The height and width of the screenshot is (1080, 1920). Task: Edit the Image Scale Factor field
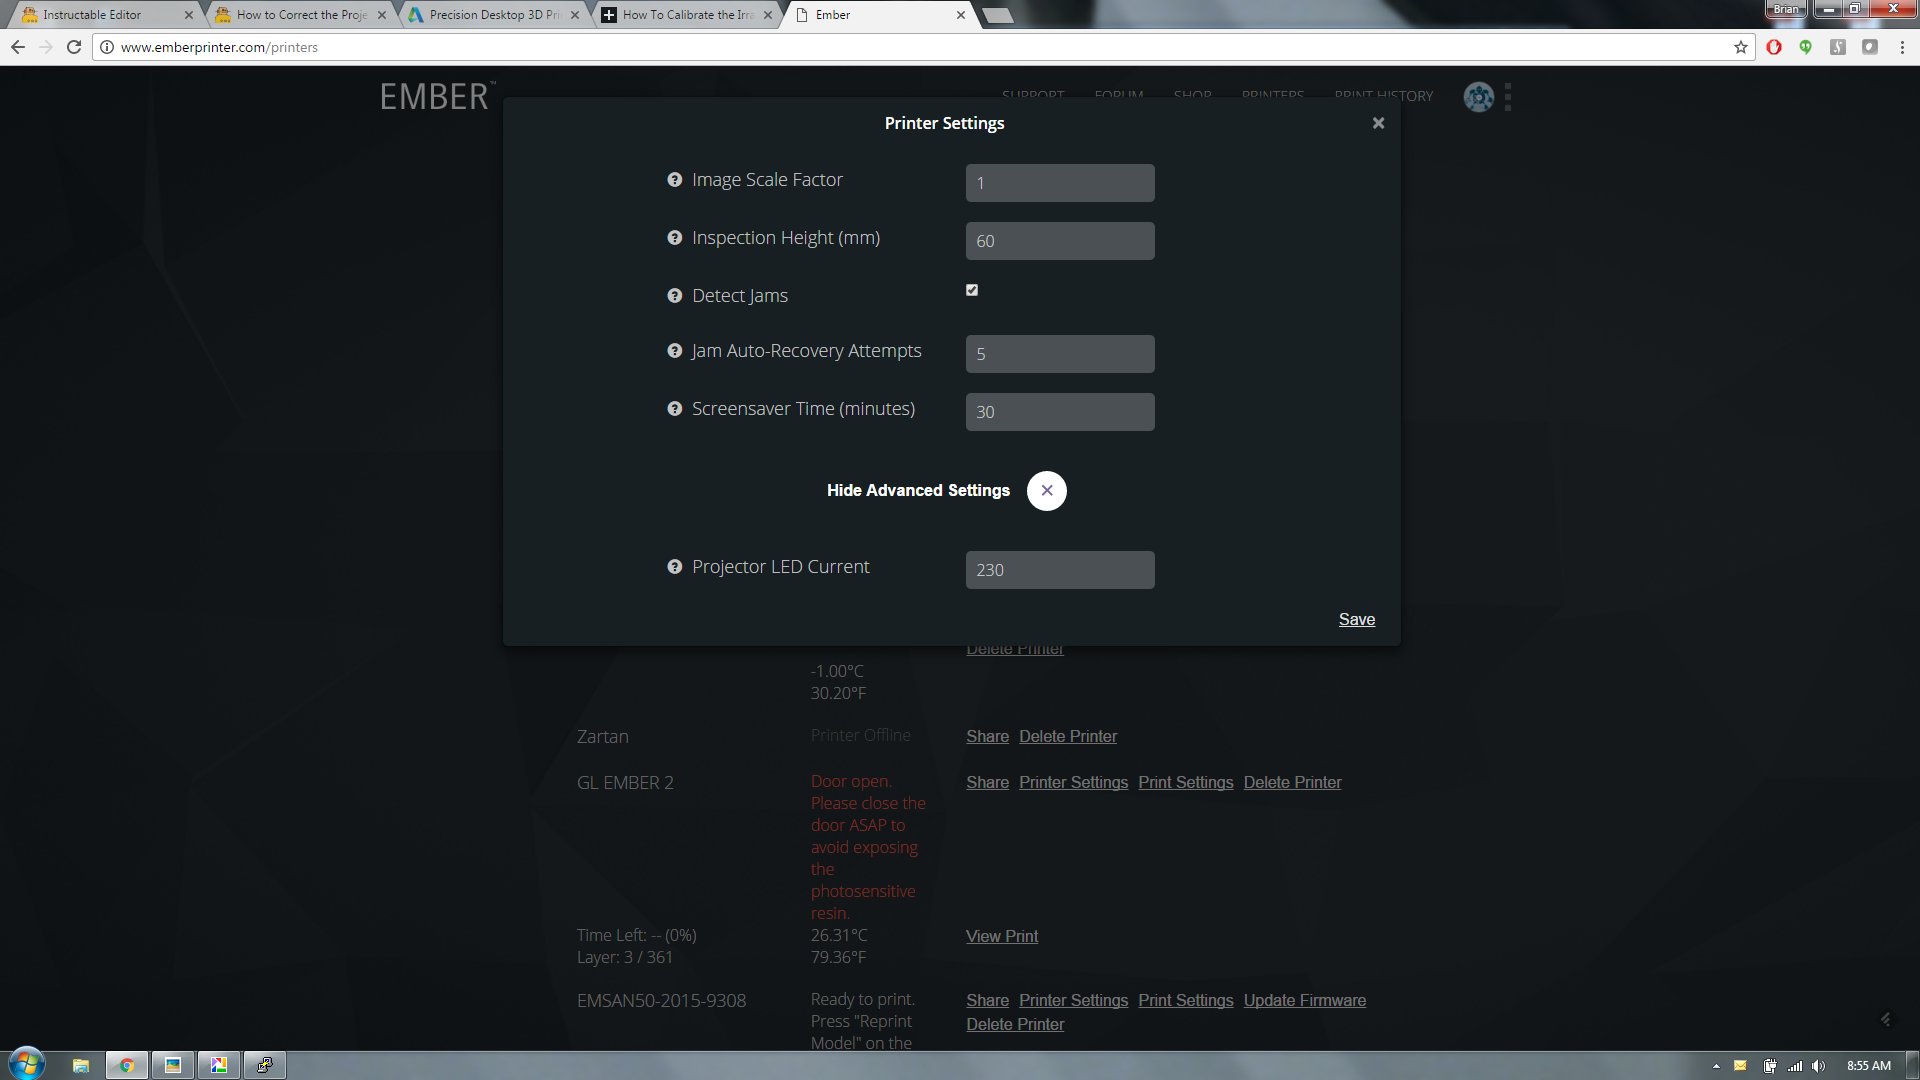[x=1060, y=183]
